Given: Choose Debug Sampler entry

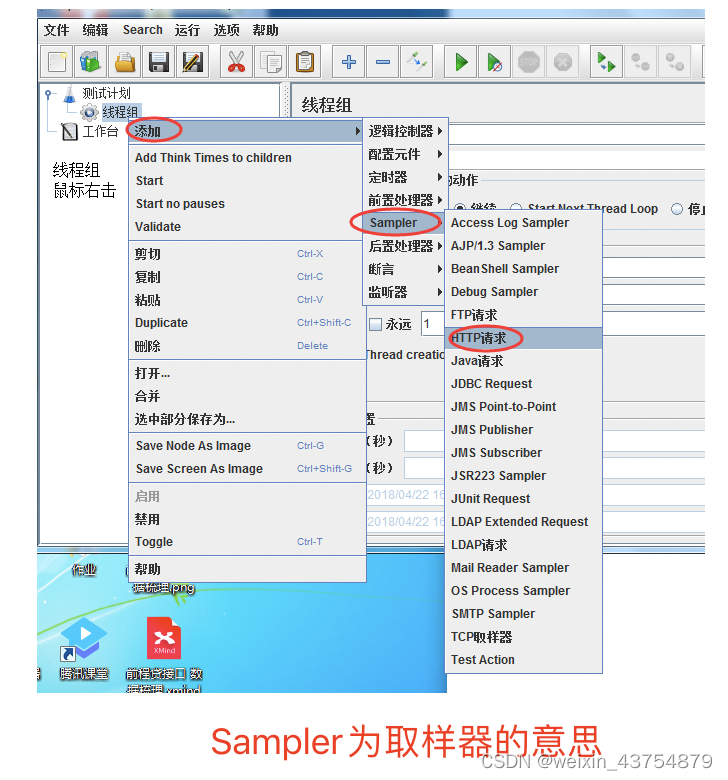Looking at the screenshot, I should coord(523,292).
